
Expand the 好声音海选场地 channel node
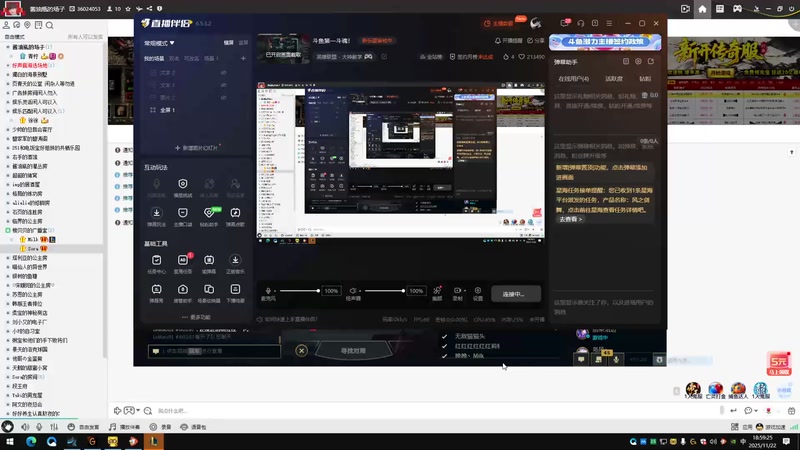[x=8, y=65]
